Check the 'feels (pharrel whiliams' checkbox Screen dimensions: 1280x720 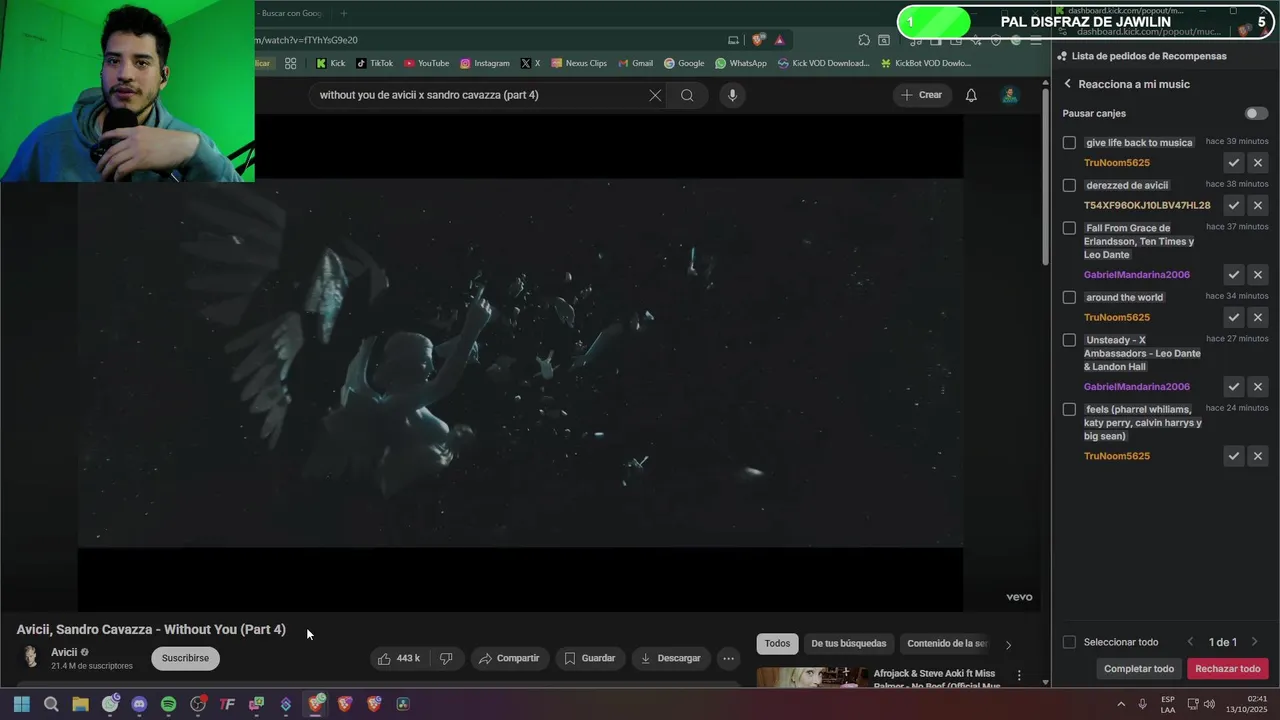point(1069,409)
